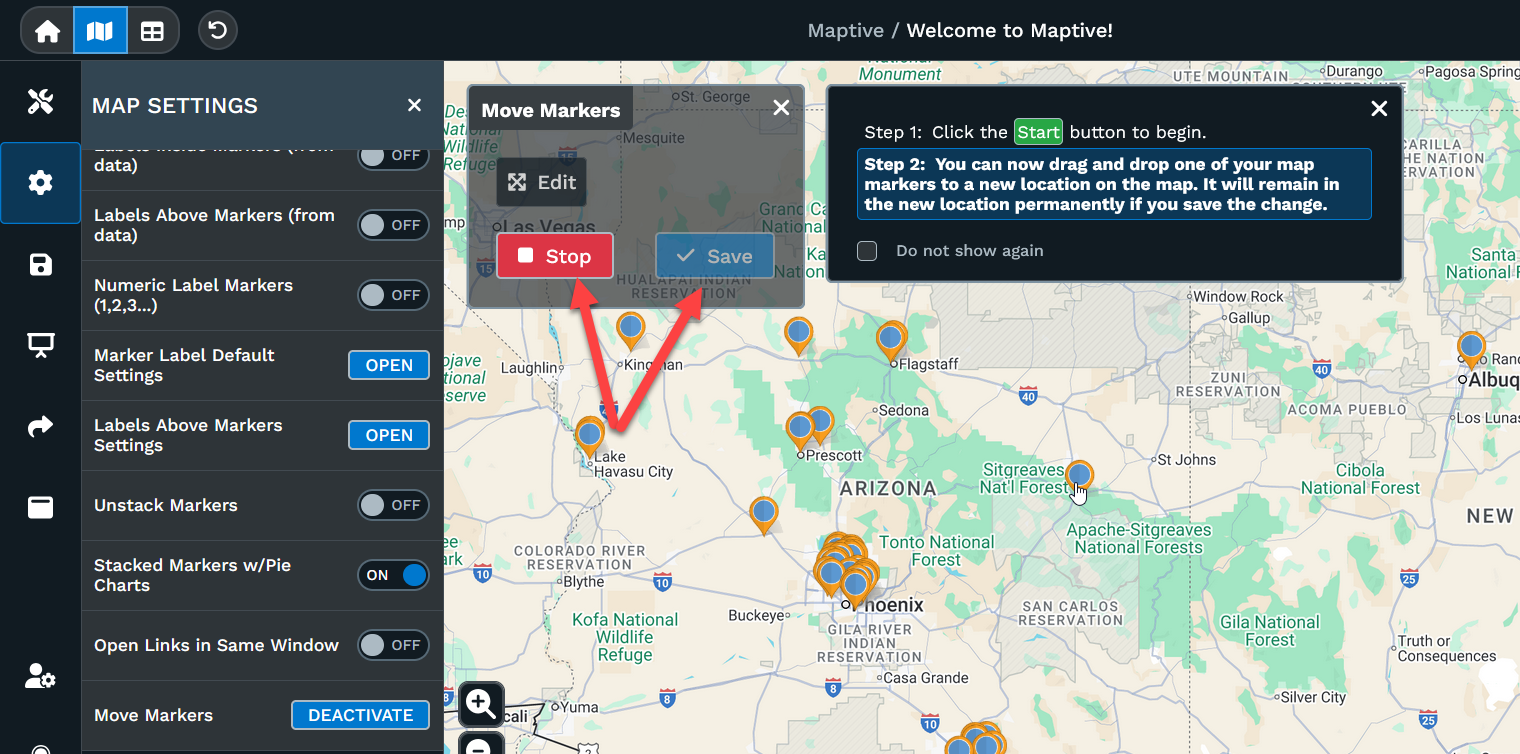Select the marker near Lake Havasu City
Image resolution: width=1520 pixels, height=754 pixels.
tap(590, 436)
